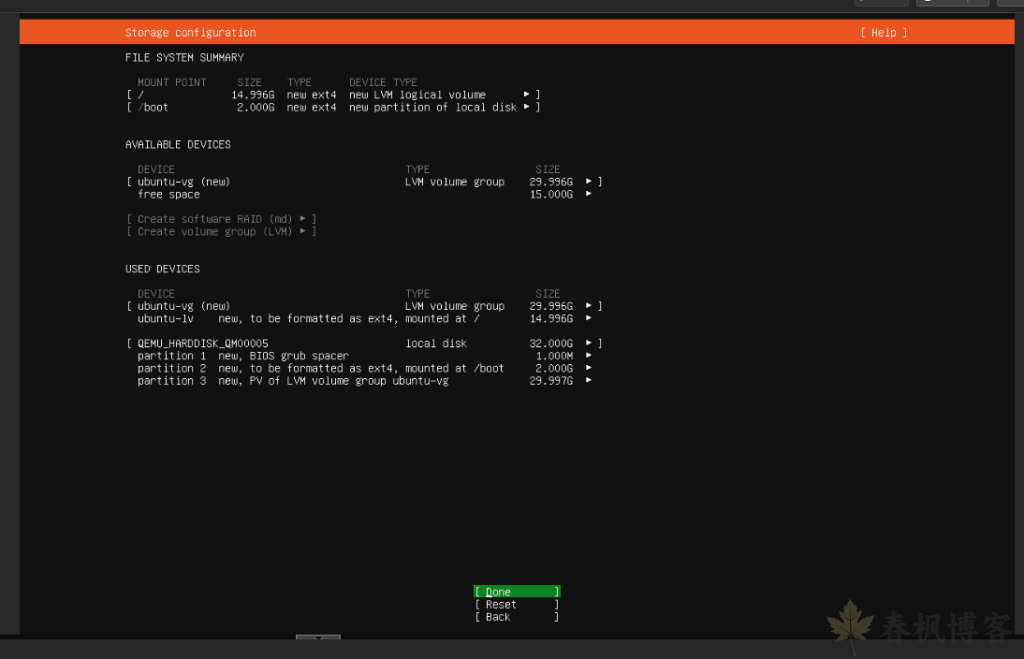1024x659 pixels.
Task: Select the Done button
Action: 517,592
